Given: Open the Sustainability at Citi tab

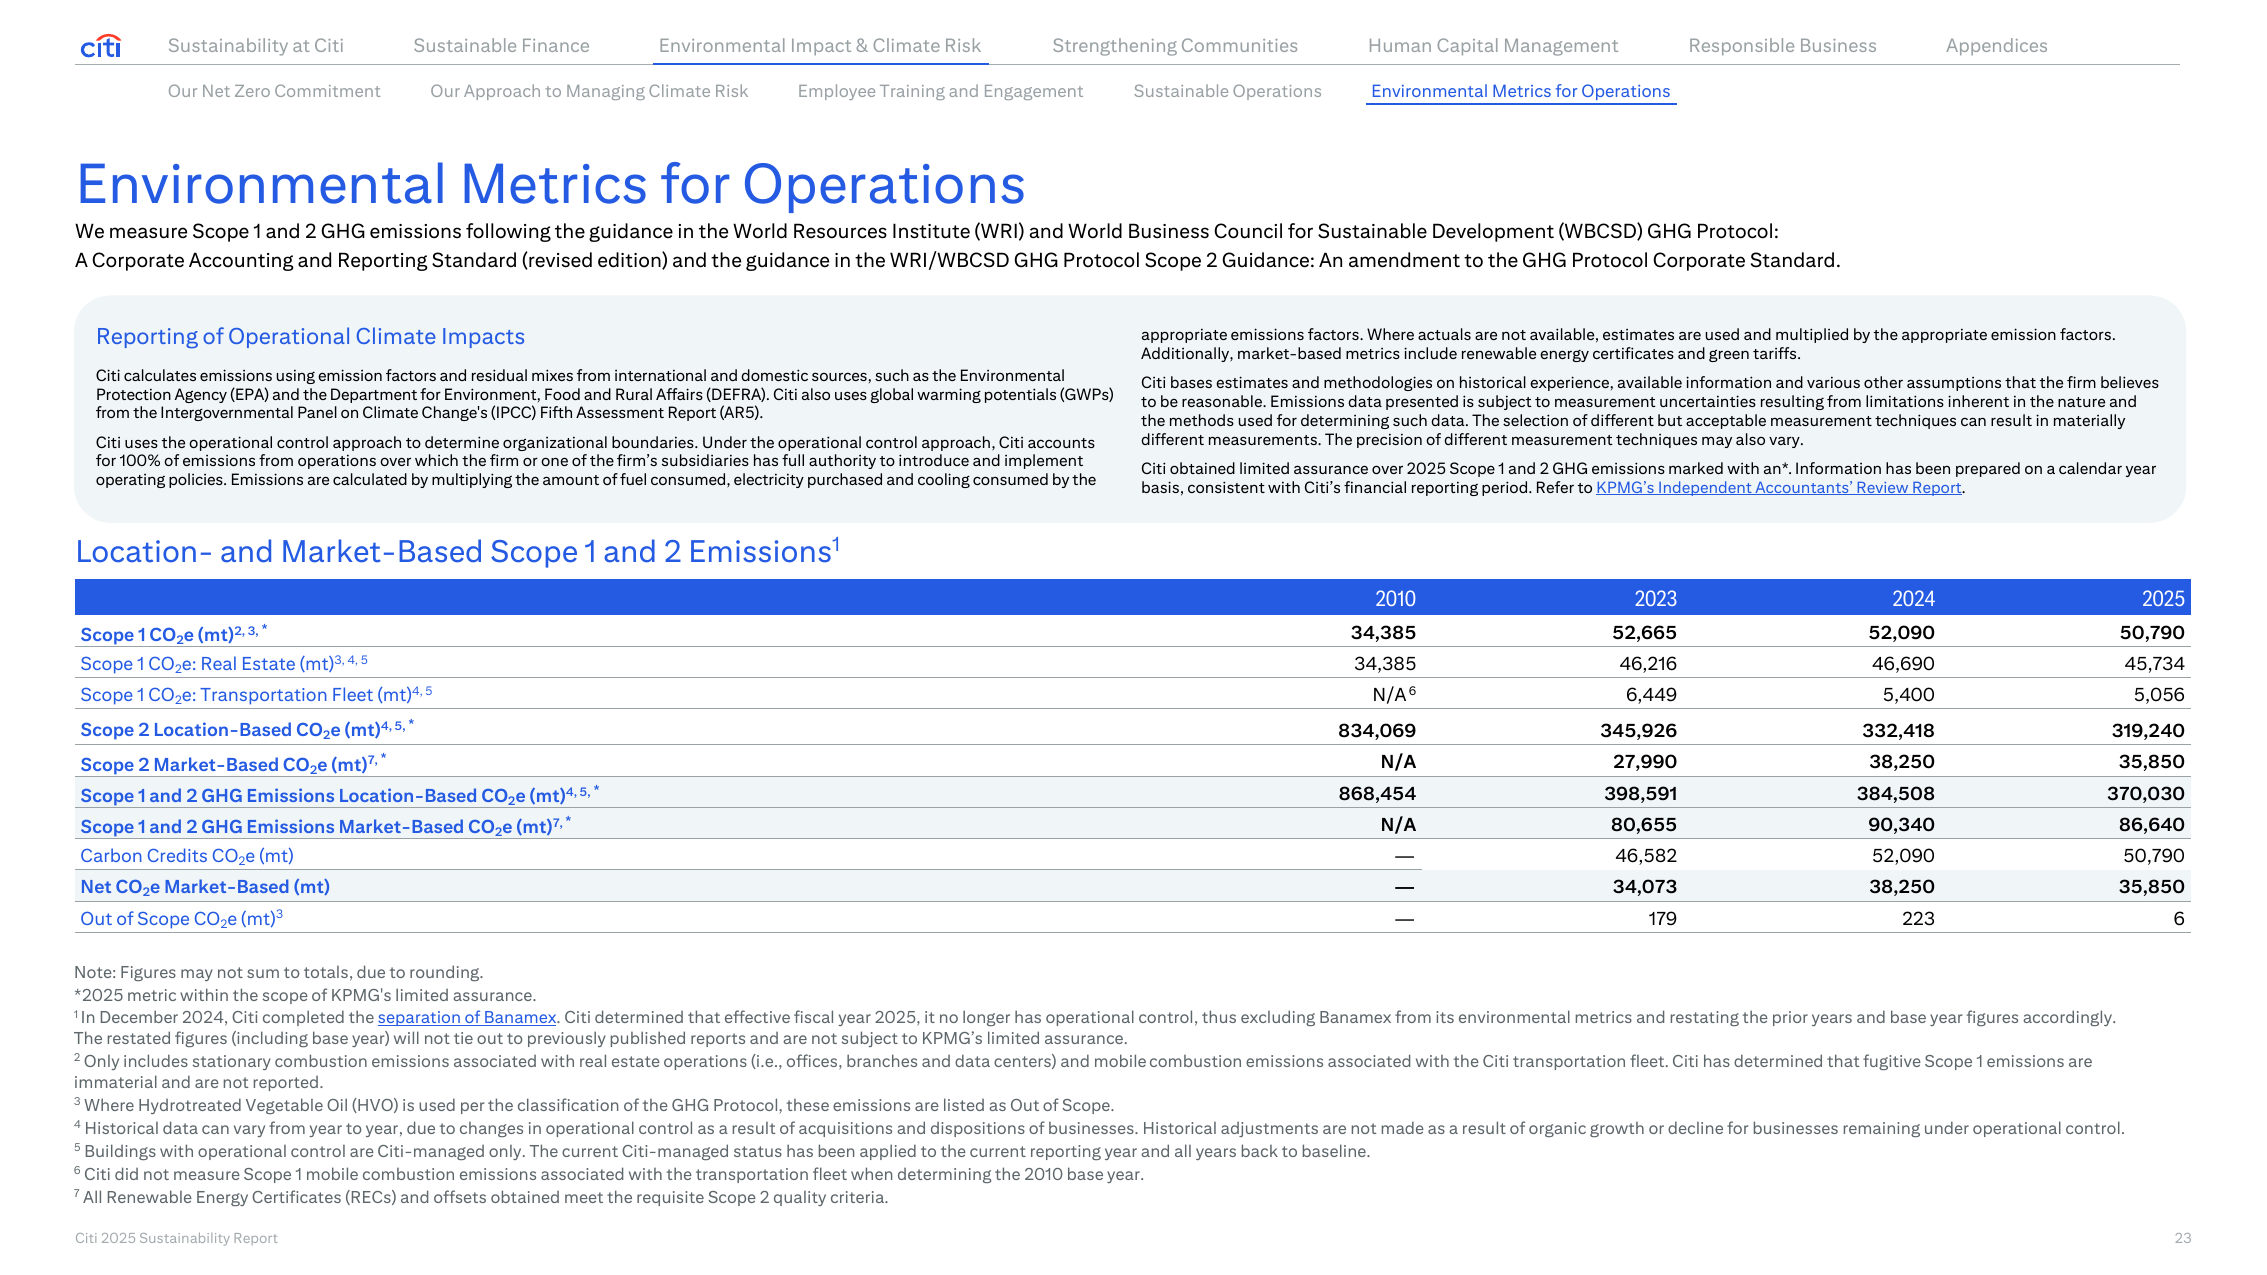Looking at the screenshot, I should click(x=255, y=46).
